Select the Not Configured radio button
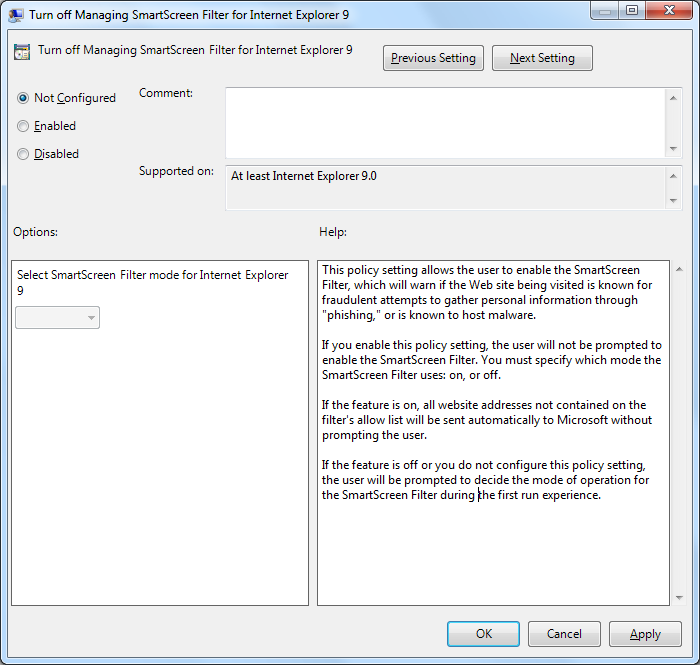Image resolution: width=700 pixels, height=665 pixels. 23,98
